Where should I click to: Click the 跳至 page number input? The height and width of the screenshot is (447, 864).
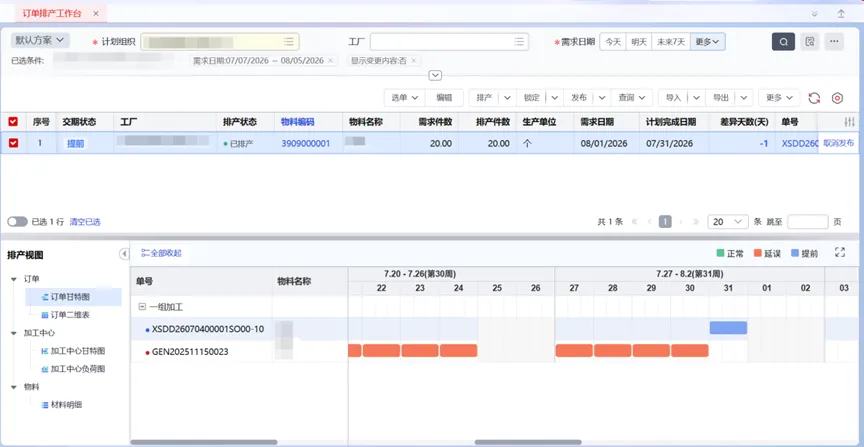tap(807, 222)
